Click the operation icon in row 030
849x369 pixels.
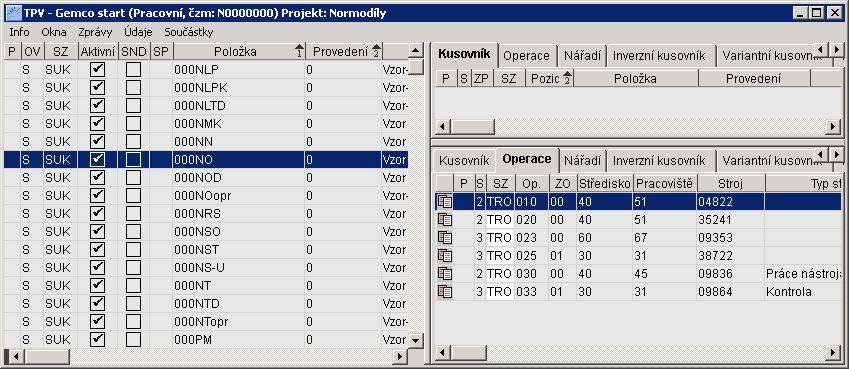pos(445,273)
